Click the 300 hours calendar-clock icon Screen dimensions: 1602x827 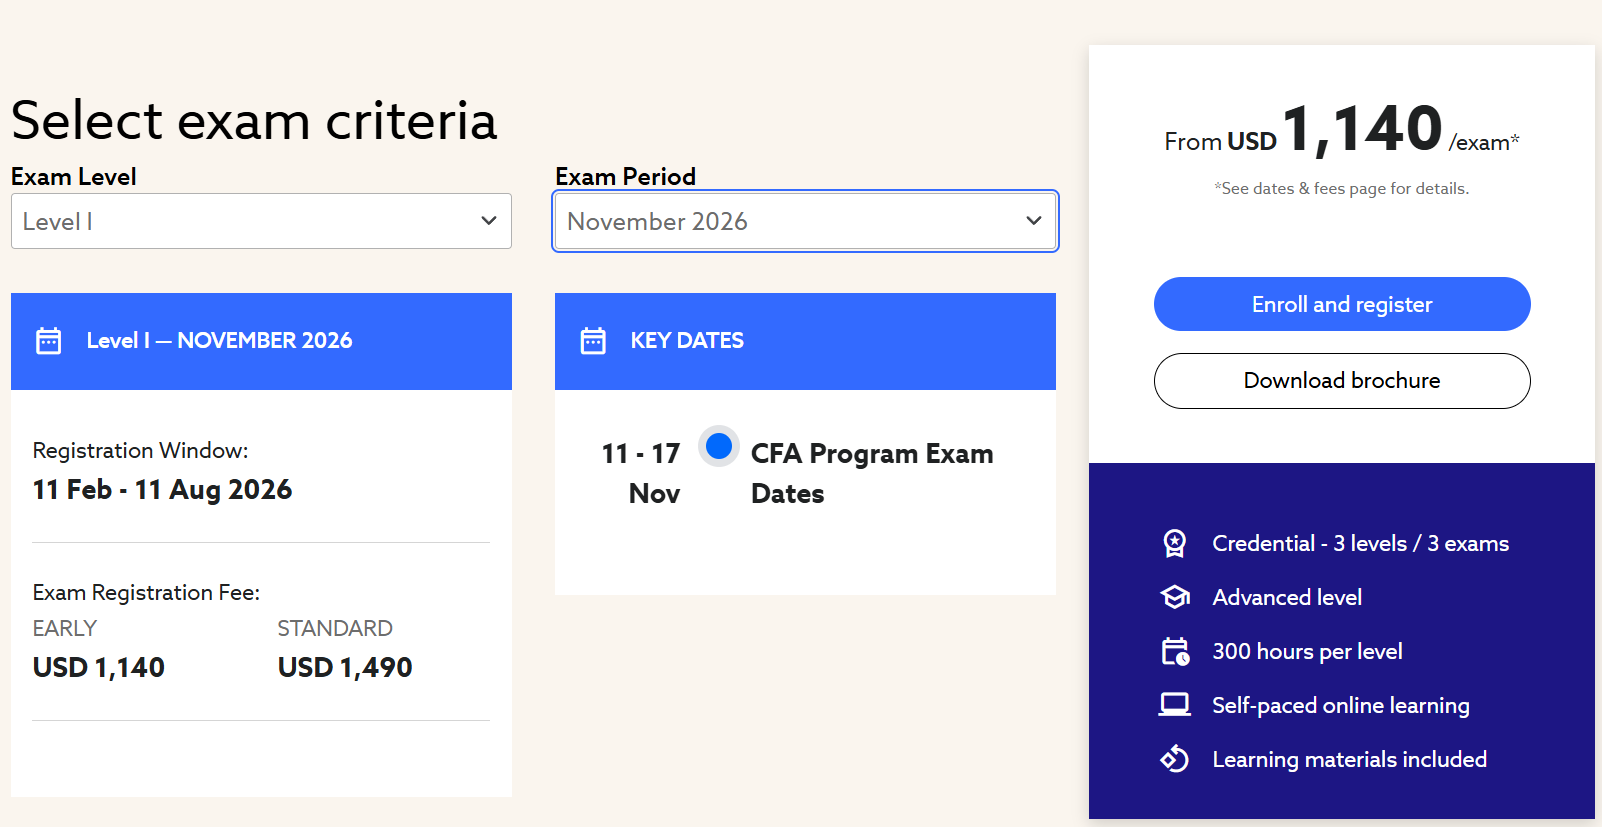(1175, 651)
